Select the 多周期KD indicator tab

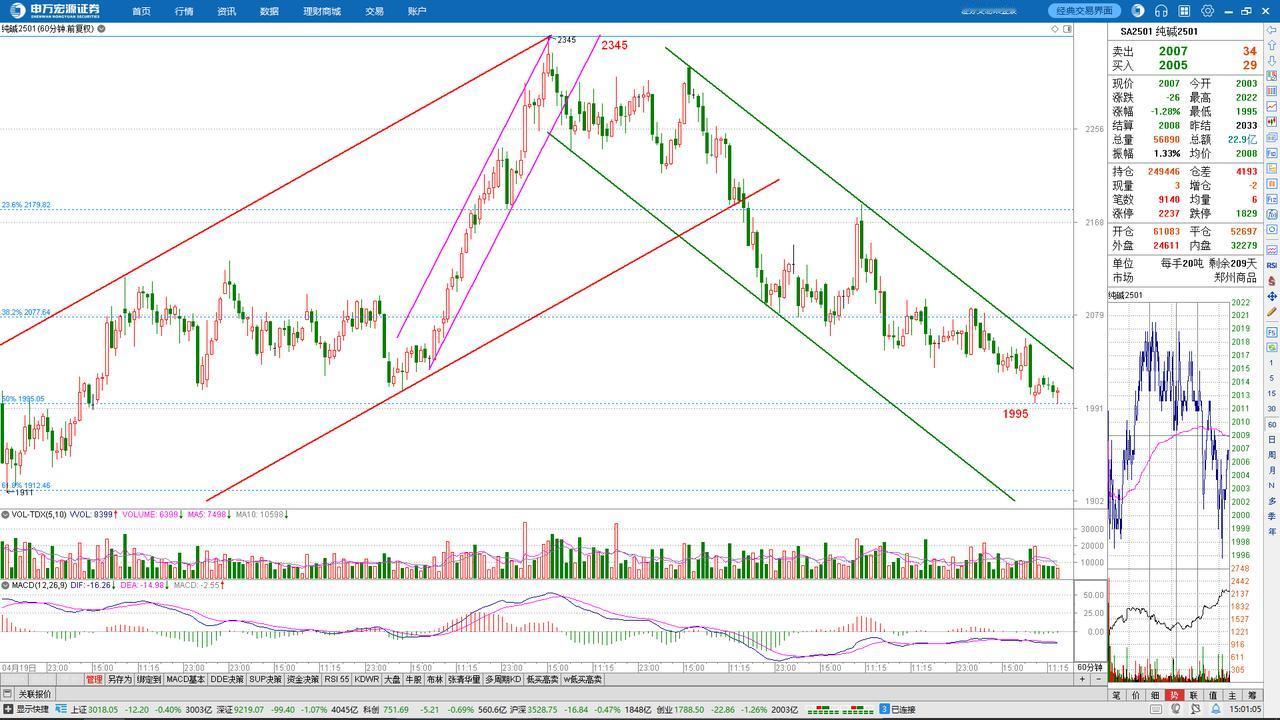coord(504,679)
